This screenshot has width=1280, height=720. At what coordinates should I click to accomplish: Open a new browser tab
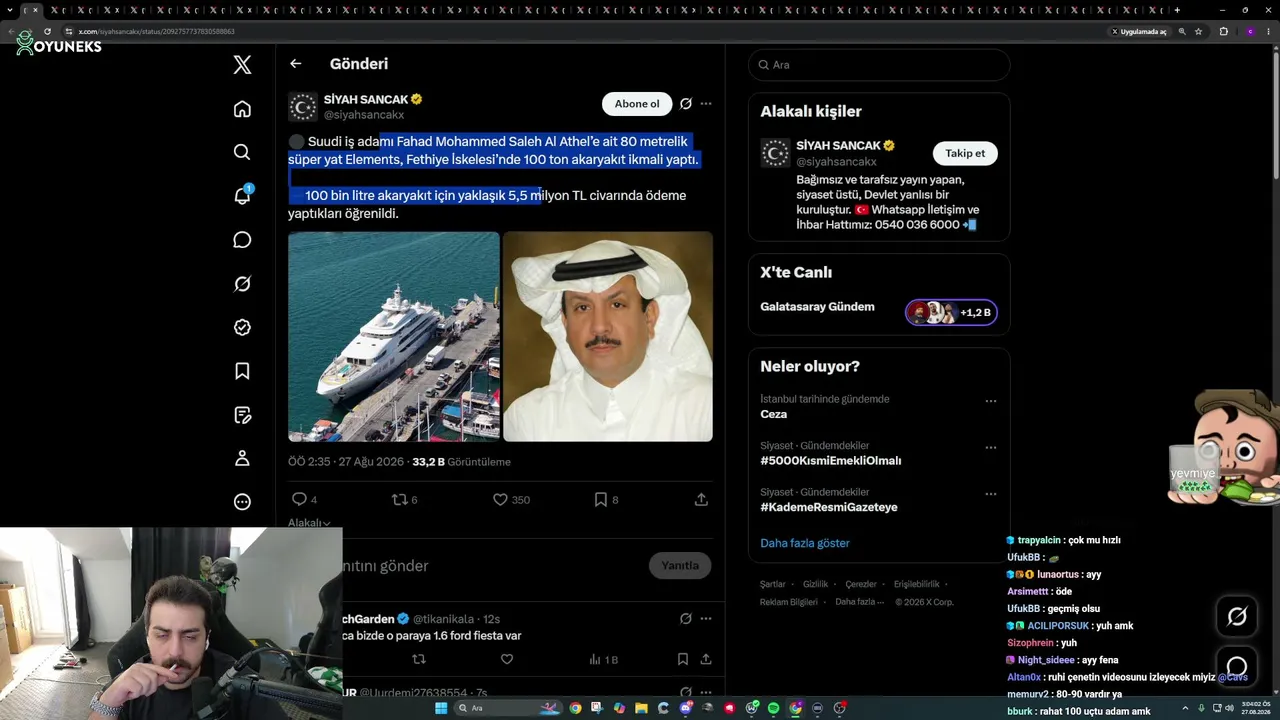[1177, 10]
